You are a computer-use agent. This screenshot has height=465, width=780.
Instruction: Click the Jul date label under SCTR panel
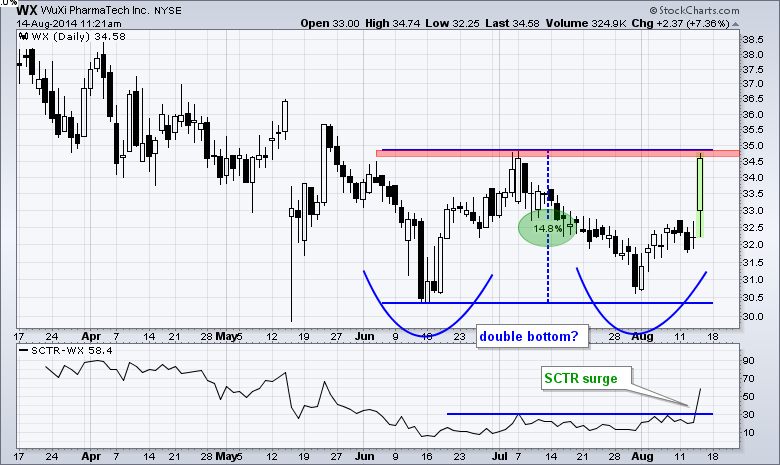499,456
